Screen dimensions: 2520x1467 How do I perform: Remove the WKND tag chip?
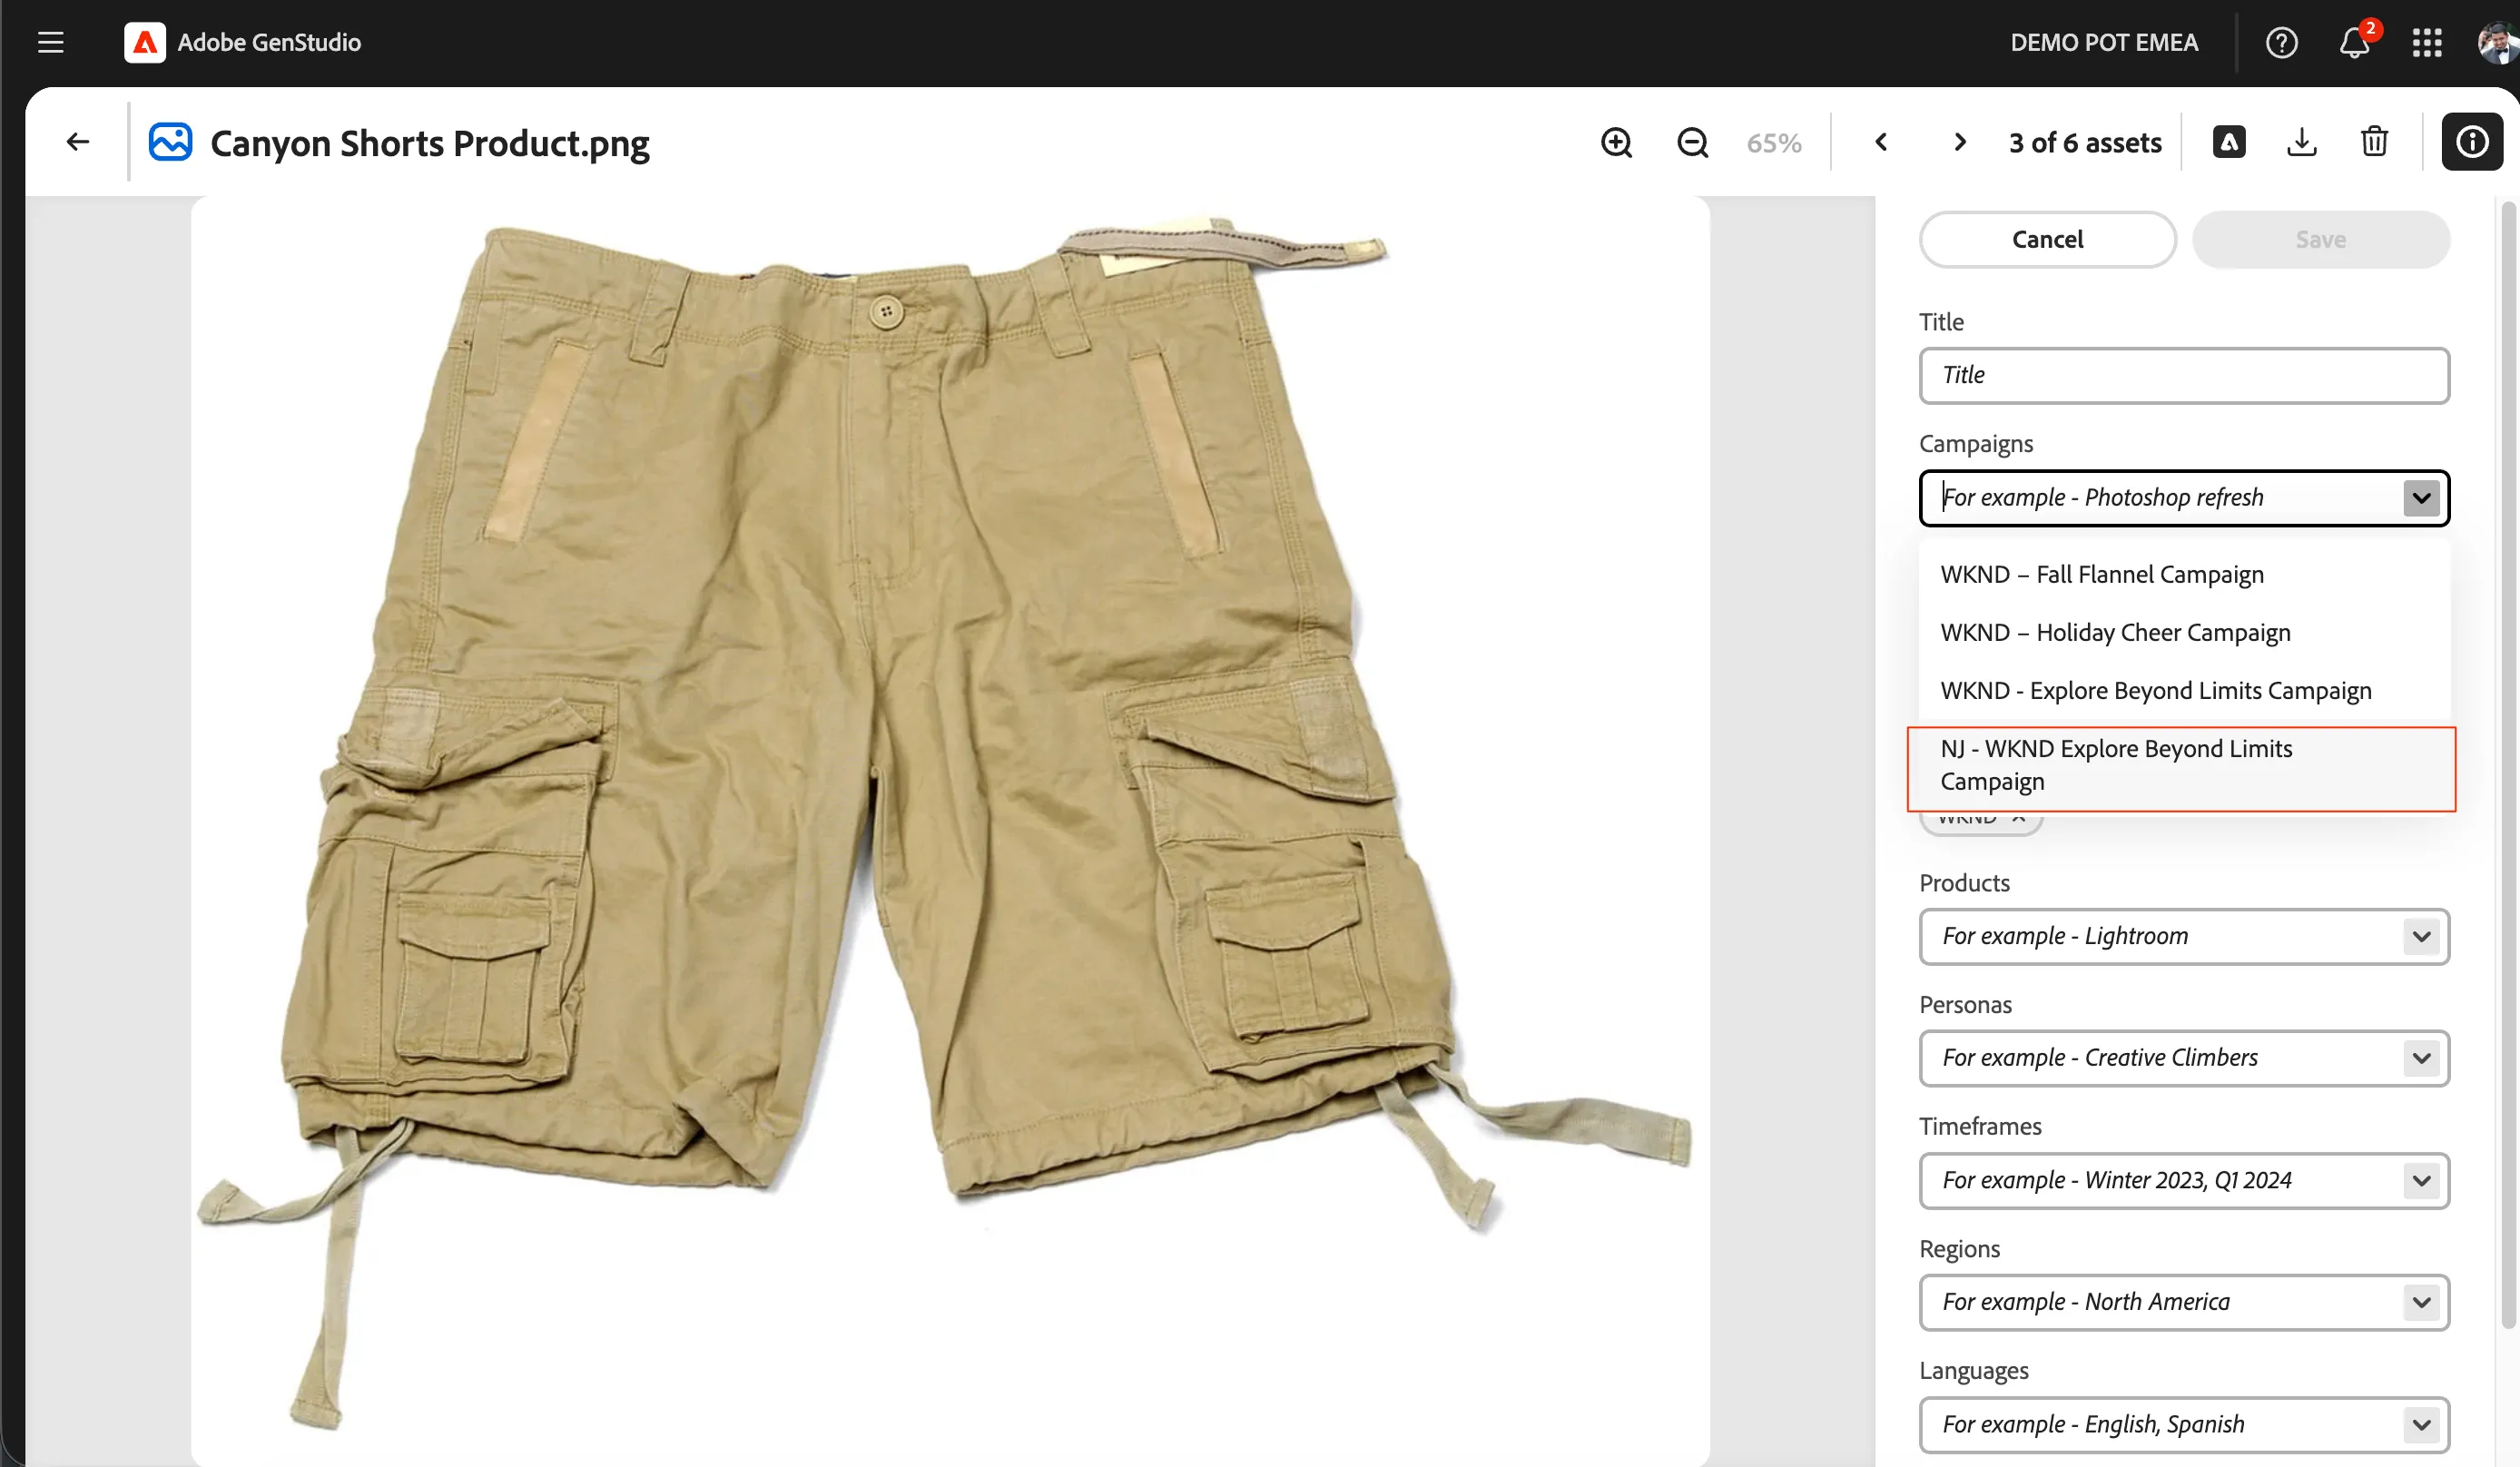[2018, 819]
